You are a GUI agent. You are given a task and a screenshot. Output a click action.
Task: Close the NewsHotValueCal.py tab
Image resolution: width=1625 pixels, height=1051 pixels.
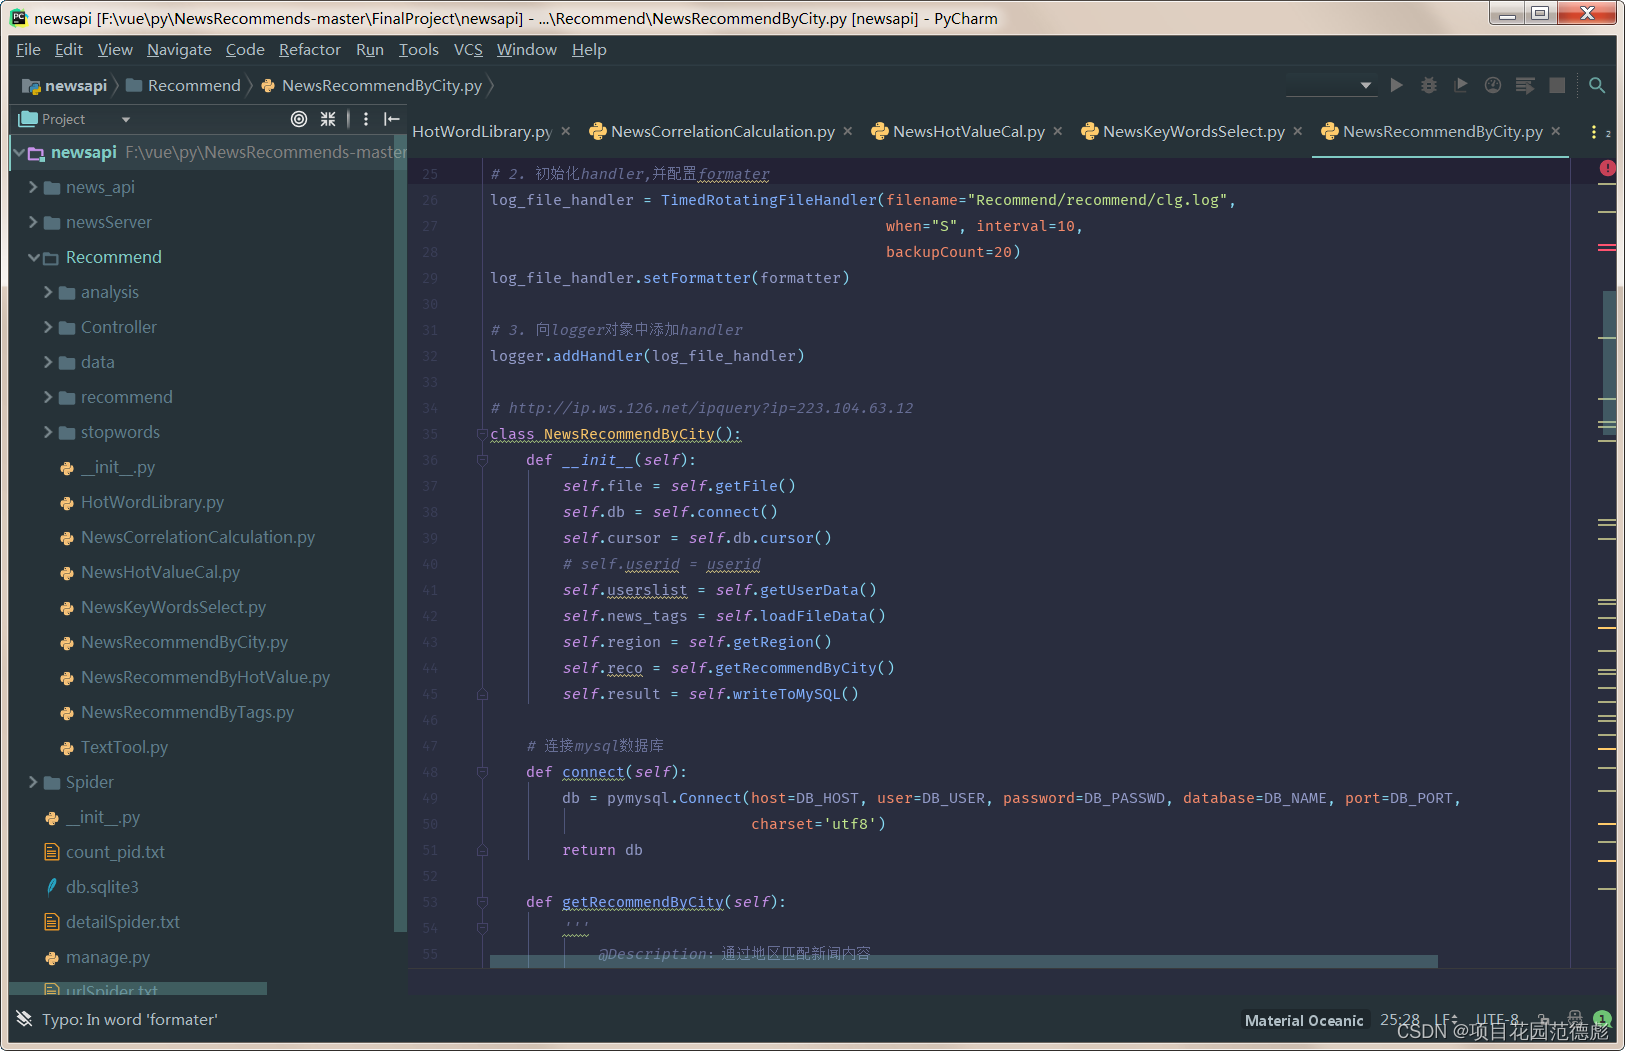[1058, 131]
